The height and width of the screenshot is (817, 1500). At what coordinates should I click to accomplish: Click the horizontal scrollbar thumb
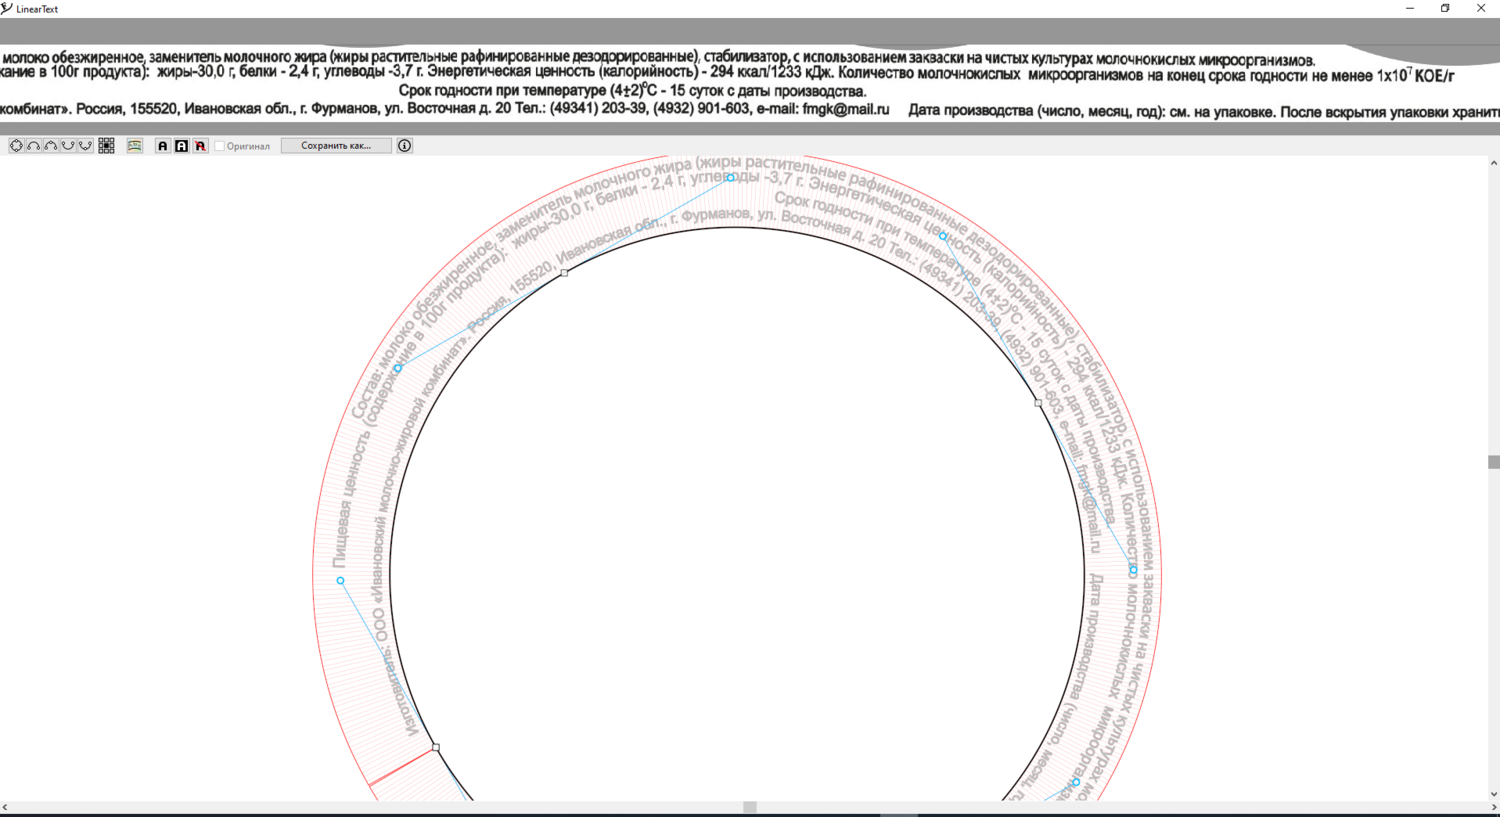pyautogui.click(x=750, y=807)
